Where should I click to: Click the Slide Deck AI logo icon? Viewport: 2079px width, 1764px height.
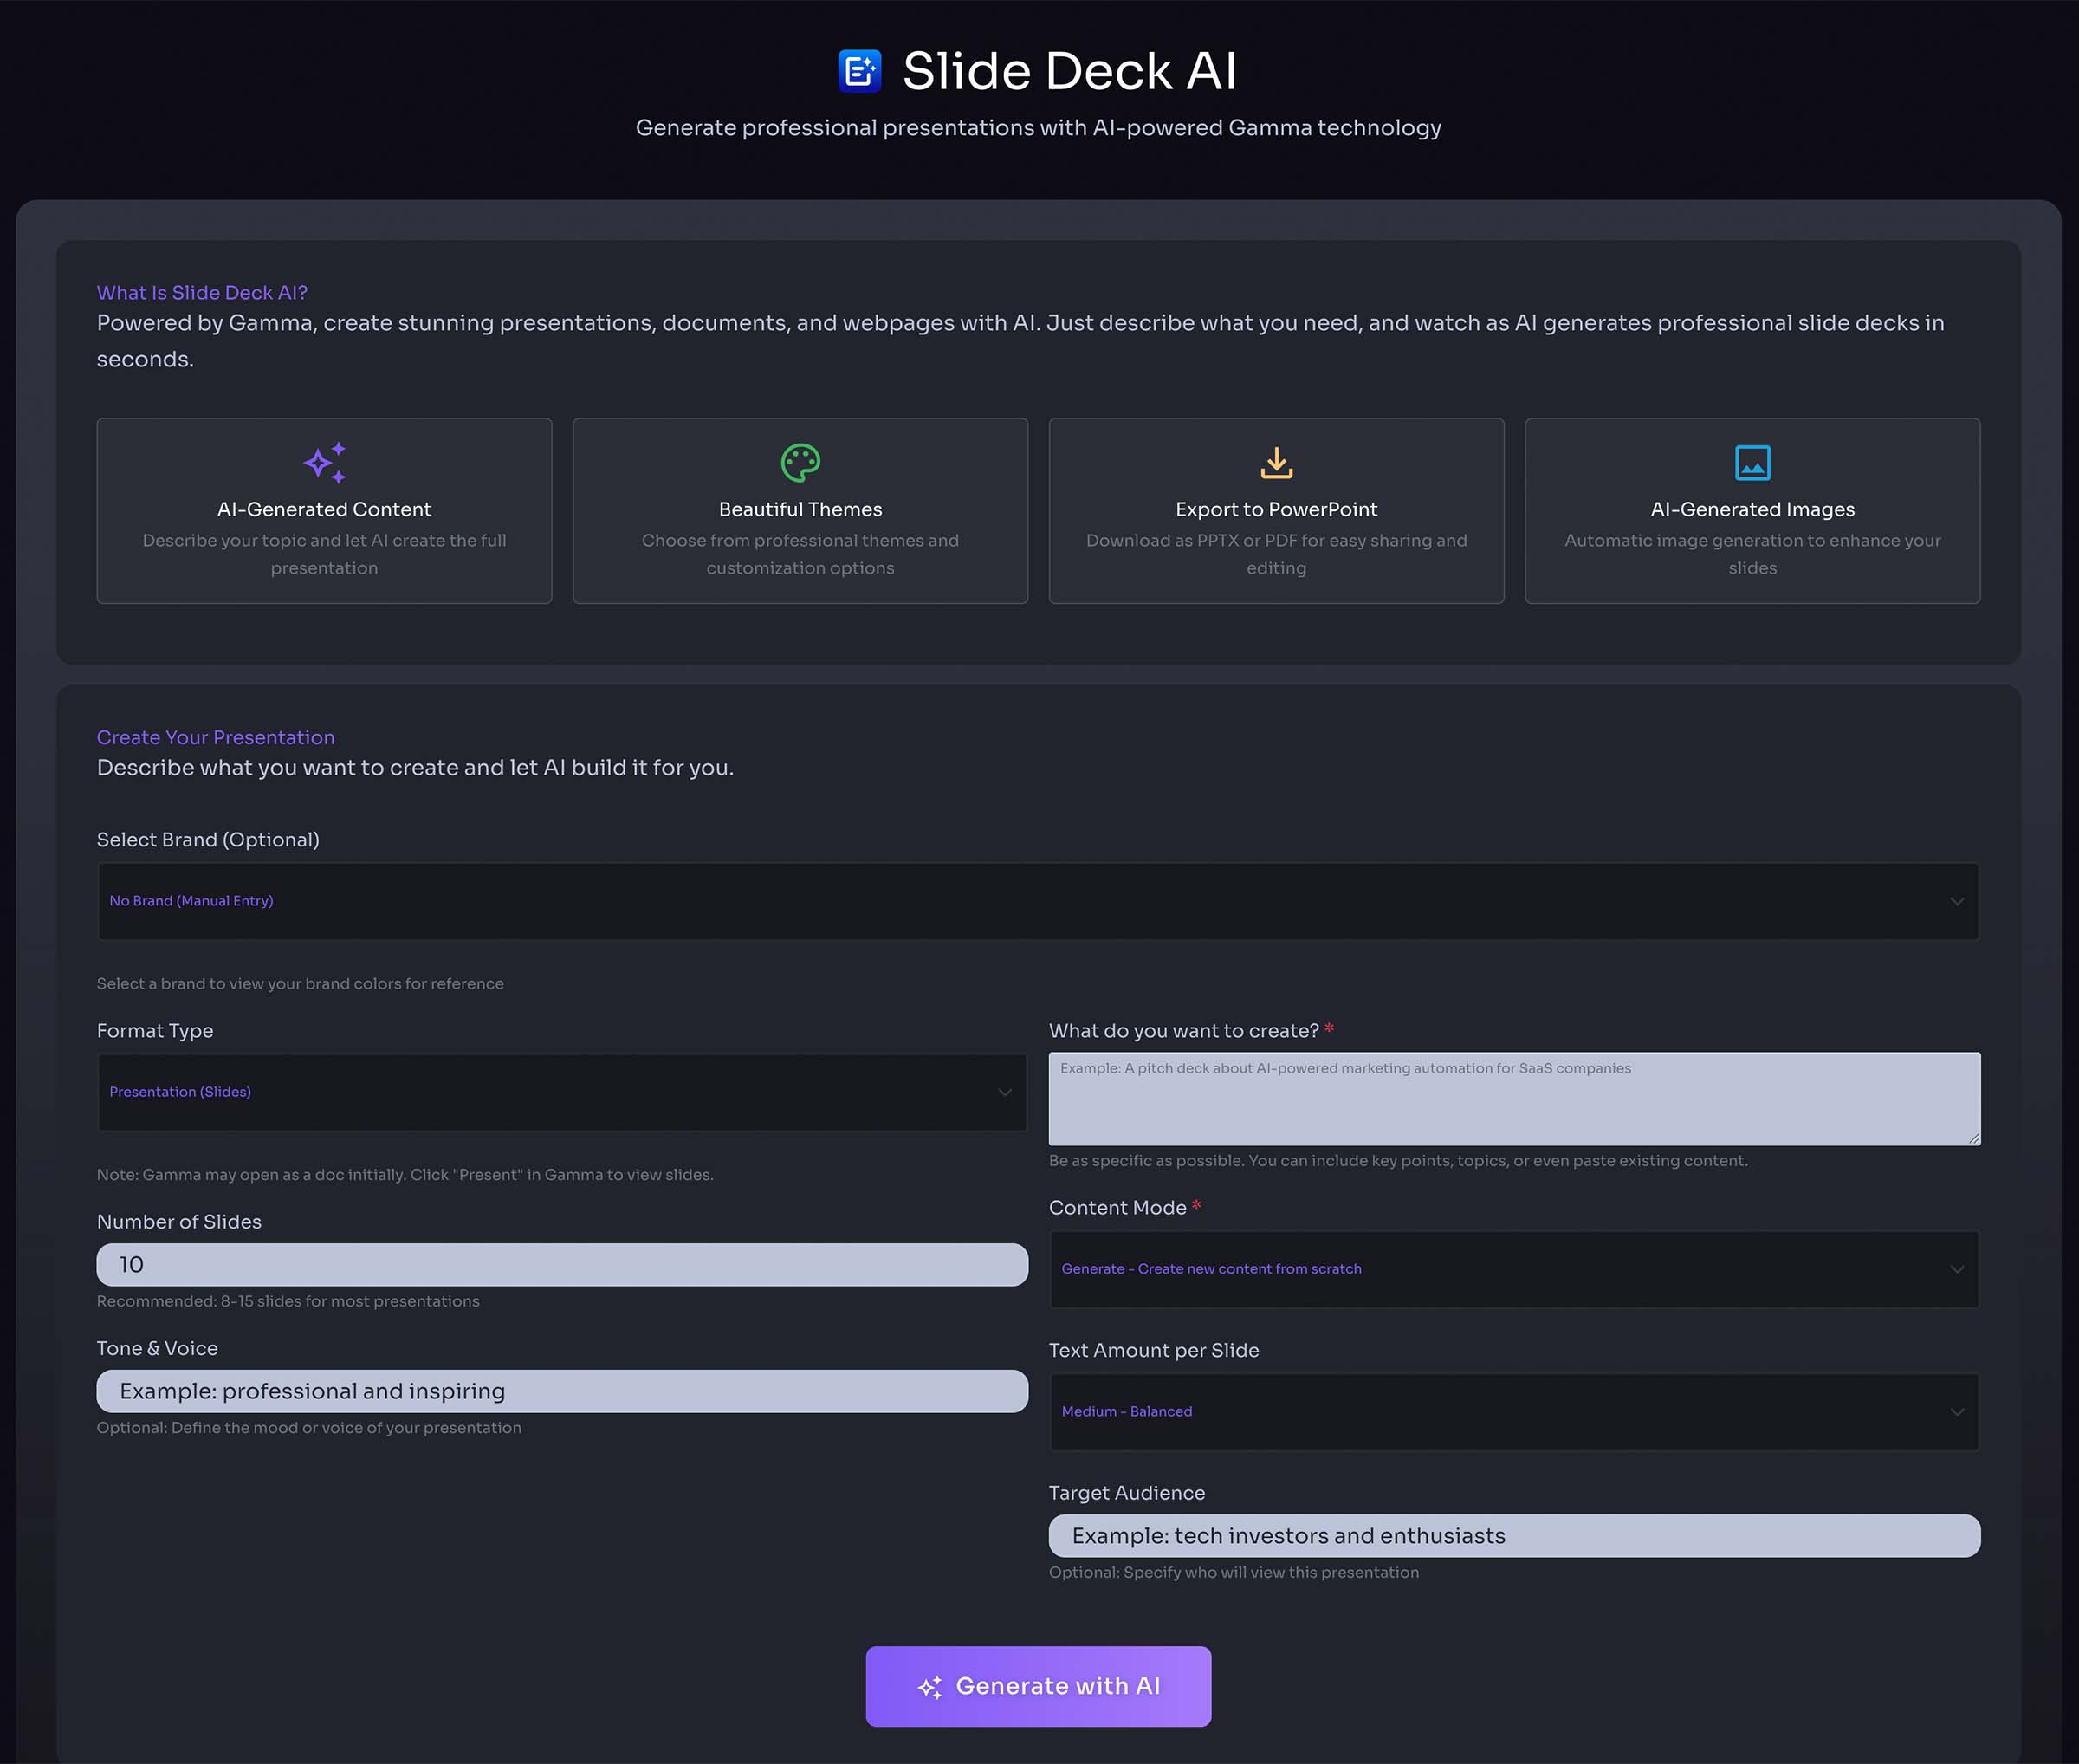coord(860,70)
